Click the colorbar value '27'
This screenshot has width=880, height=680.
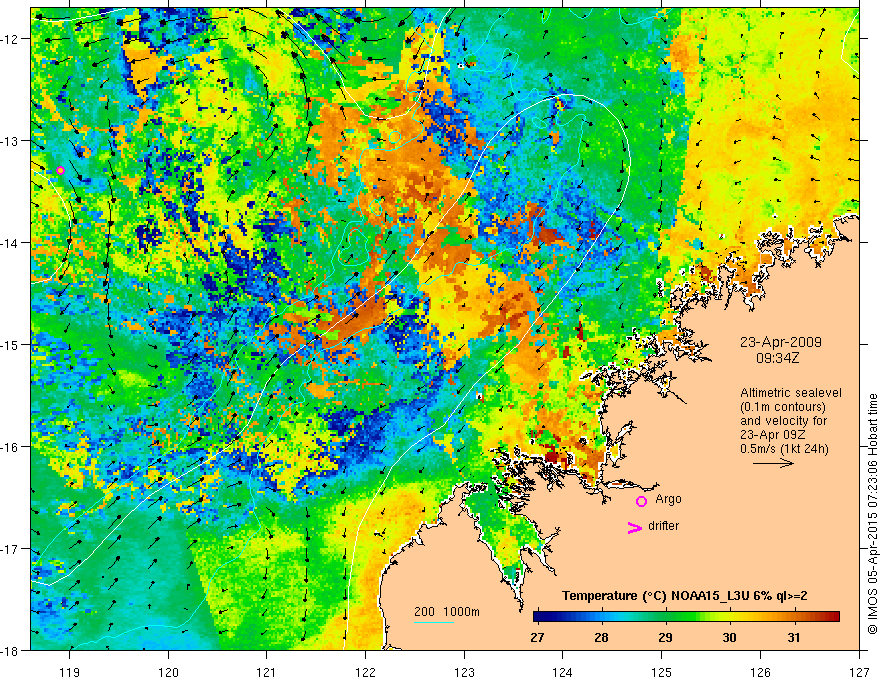537,638
